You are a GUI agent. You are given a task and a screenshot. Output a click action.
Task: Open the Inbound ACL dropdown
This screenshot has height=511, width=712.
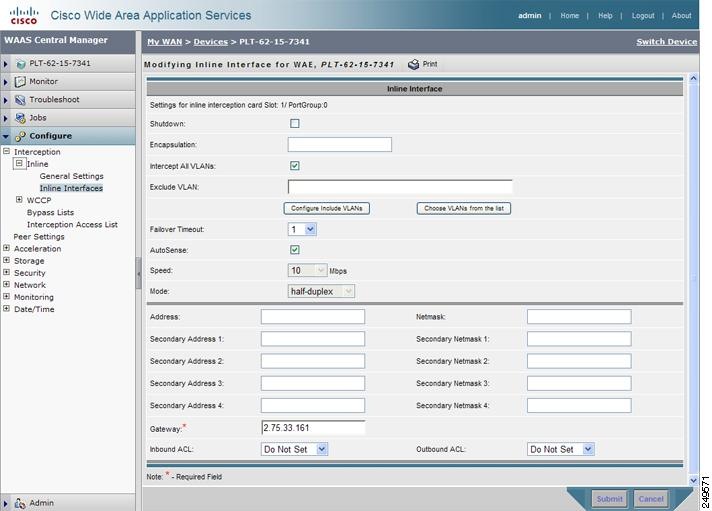(294, 449)
